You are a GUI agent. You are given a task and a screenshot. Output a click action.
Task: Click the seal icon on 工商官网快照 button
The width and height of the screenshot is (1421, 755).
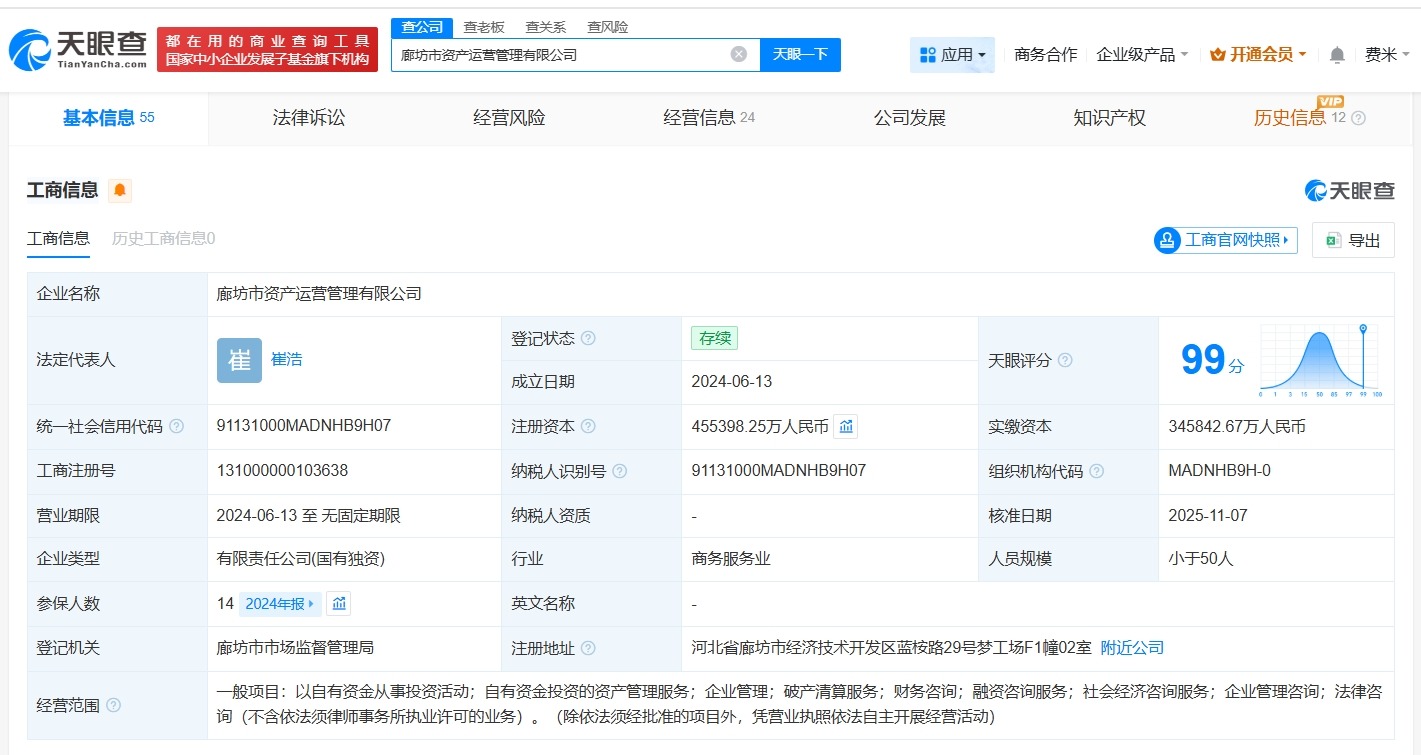click(x=1166, y=240)
